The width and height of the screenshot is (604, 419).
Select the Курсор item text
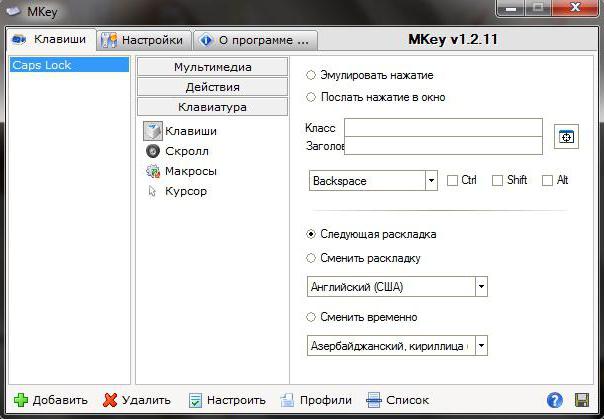click(x=186, y=191)
